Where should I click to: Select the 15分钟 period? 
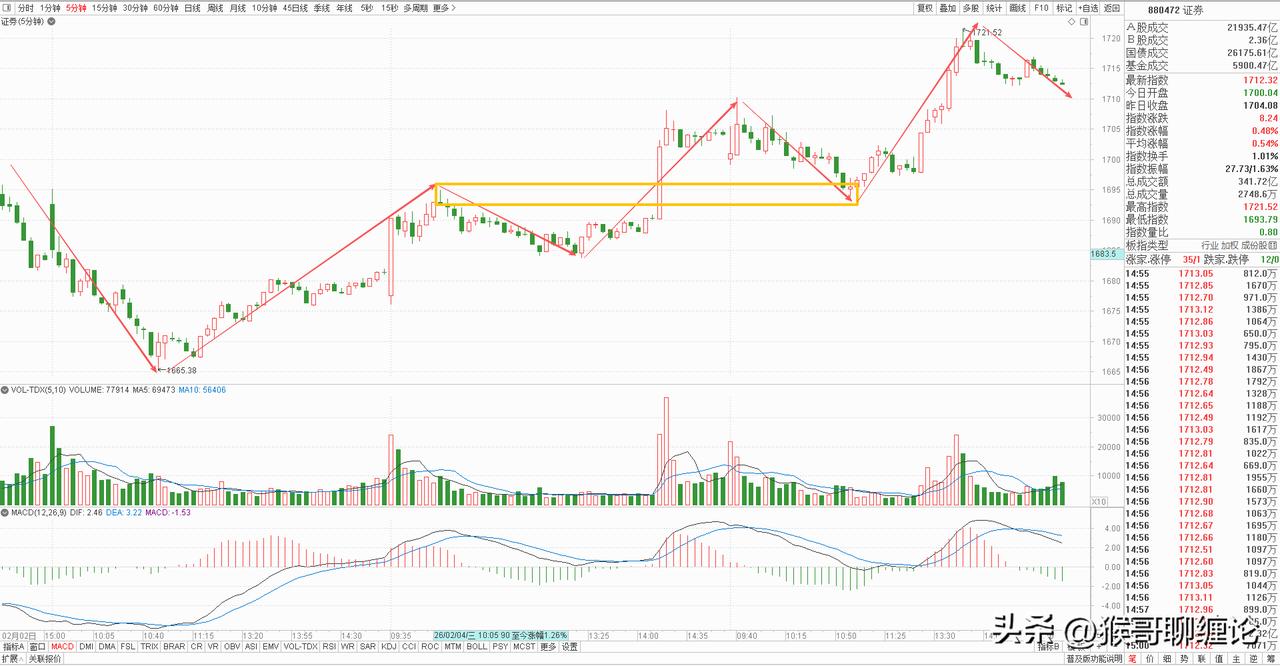104,7
